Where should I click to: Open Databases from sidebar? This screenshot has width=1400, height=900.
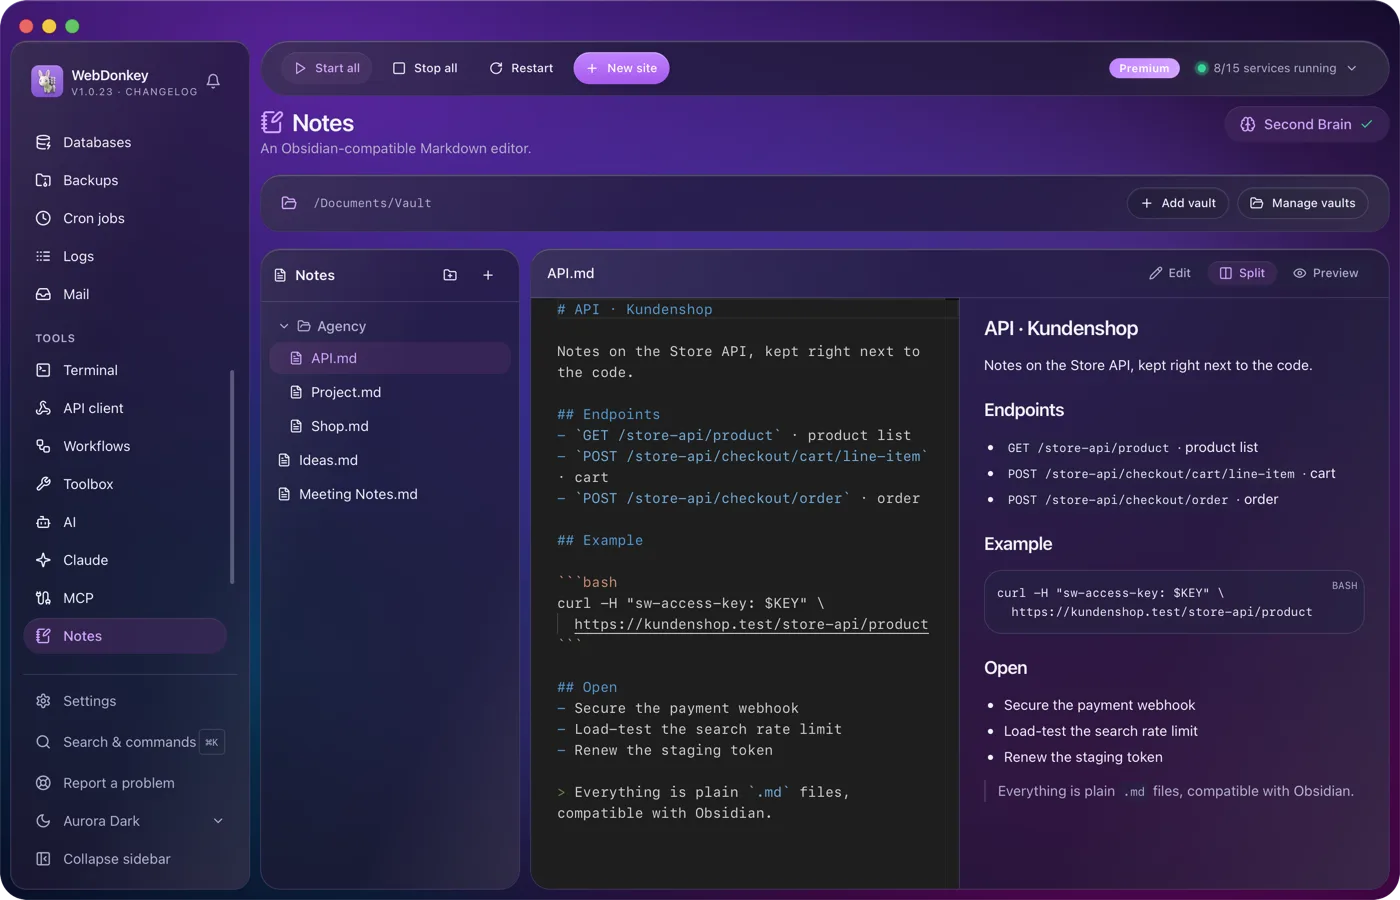(126, 142)
